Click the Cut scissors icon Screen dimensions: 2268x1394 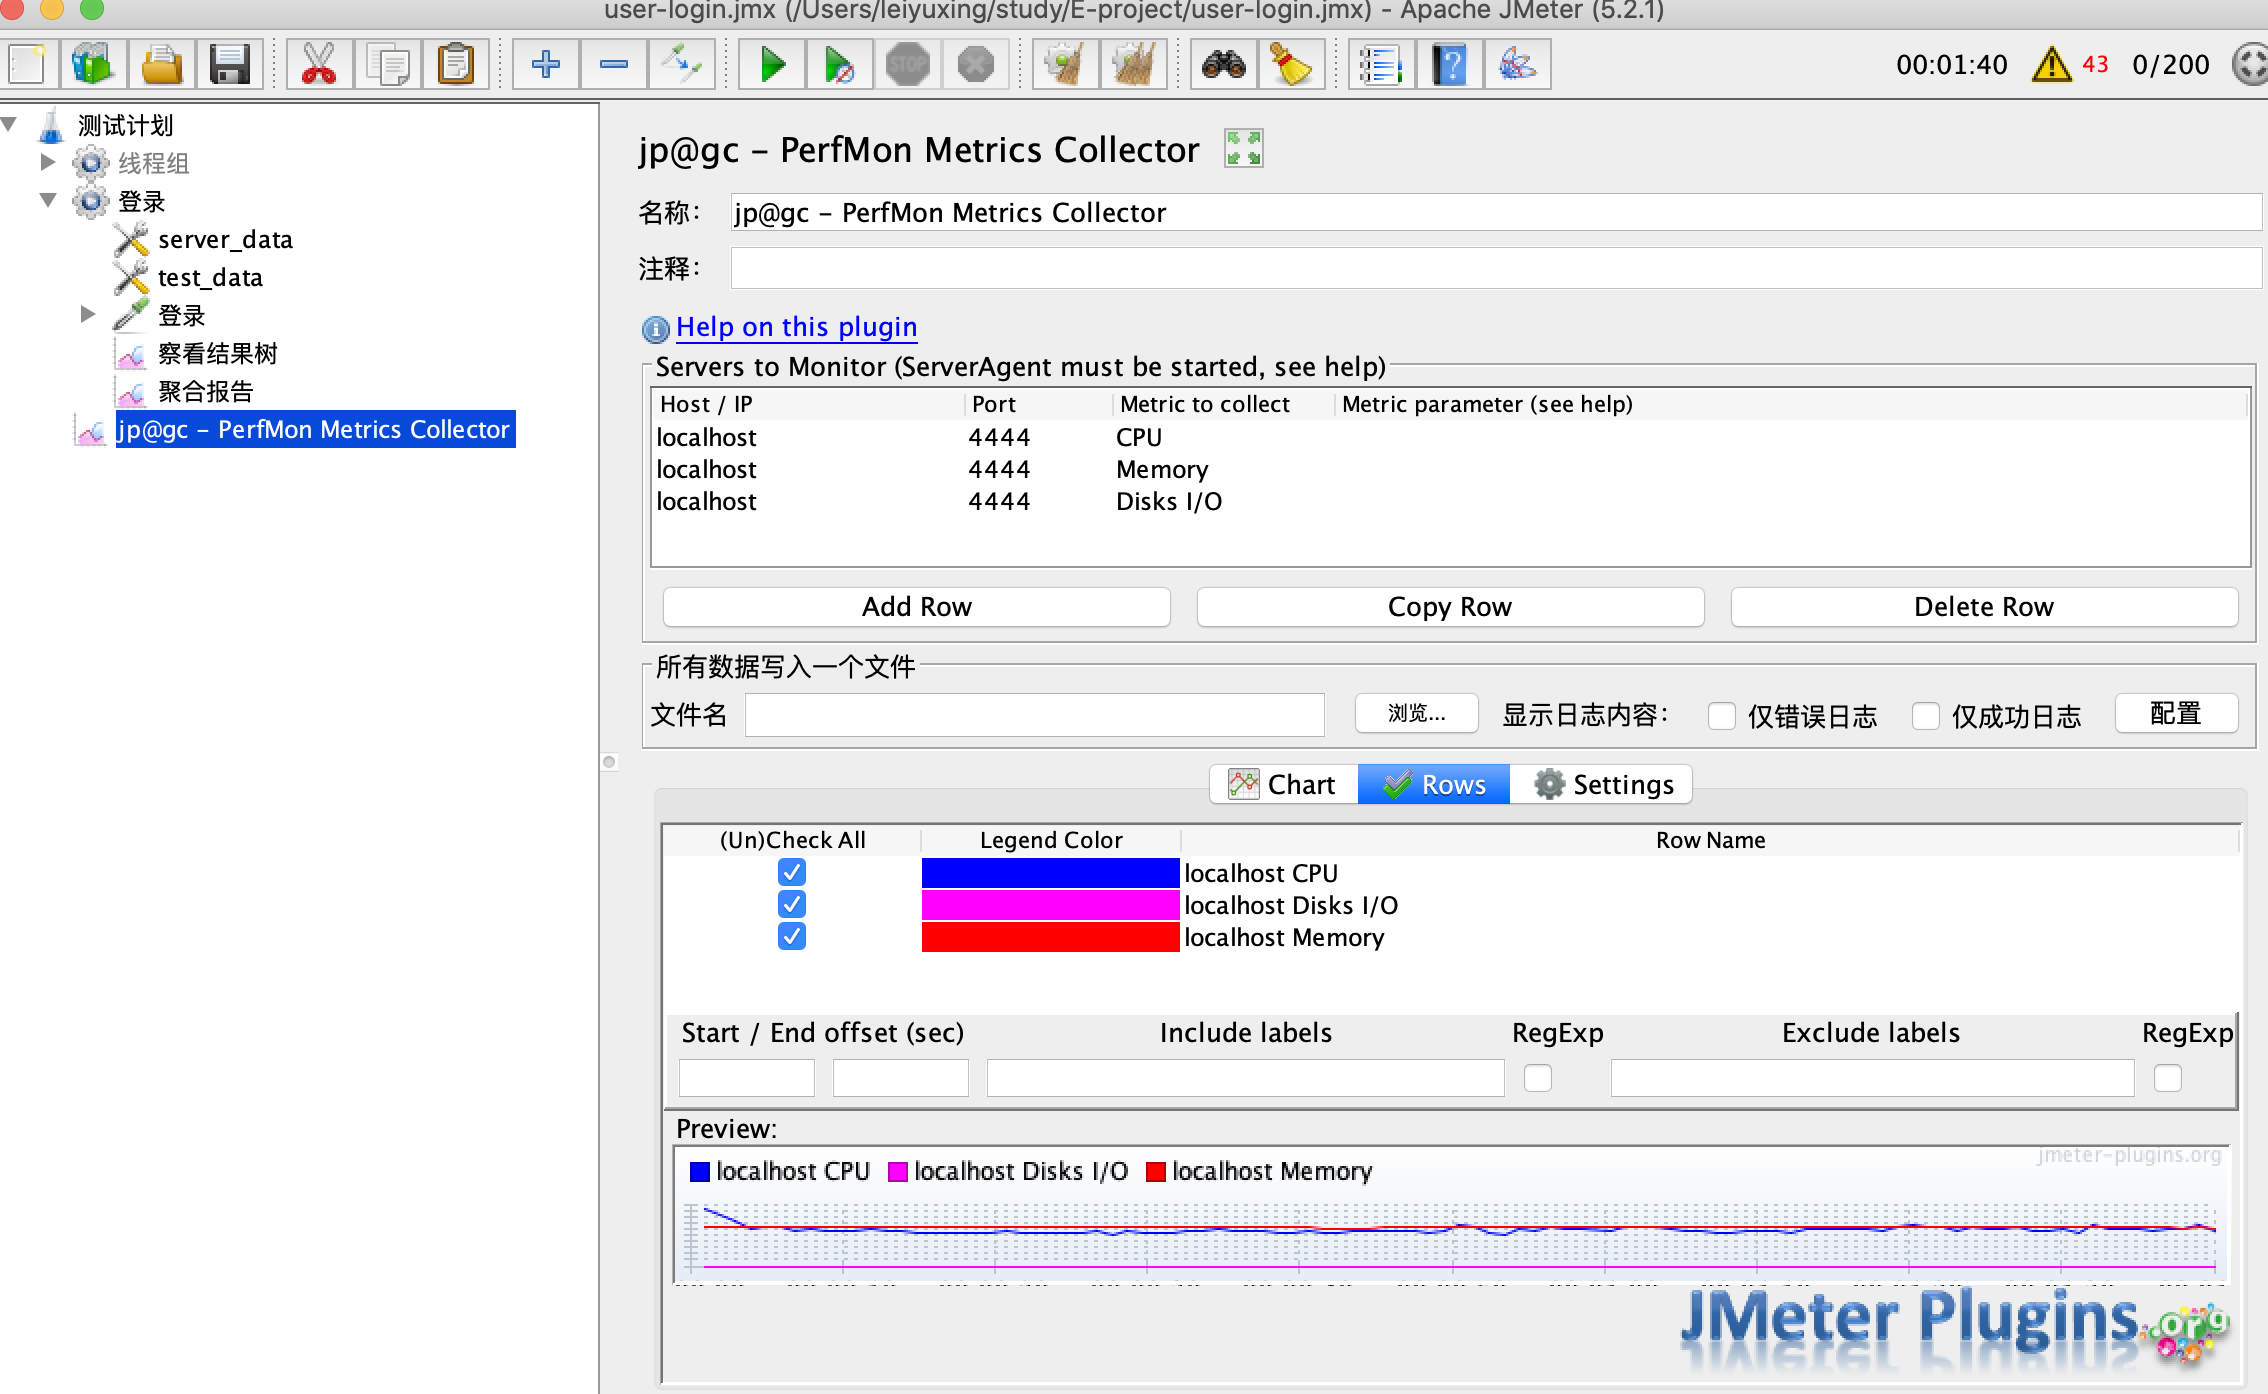pyautogui.click(x=319, y=65)
